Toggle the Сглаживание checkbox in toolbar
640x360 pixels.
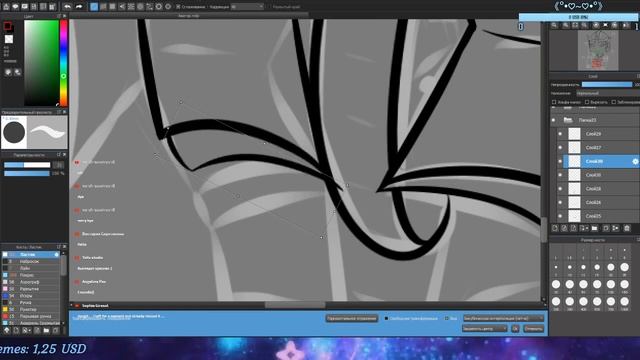click(x=178, y=7)
